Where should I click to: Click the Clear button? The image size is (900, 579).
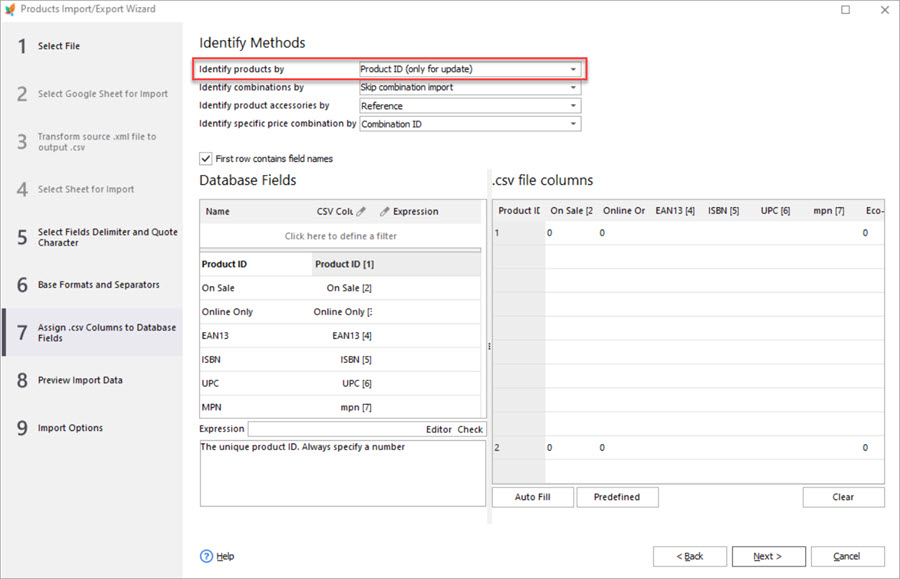click(x=843, y=497)
